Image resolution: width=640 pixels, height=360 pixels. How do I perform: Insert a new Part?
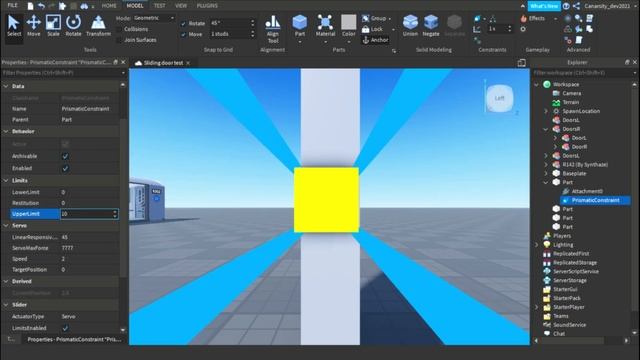[x=300, y=26]
